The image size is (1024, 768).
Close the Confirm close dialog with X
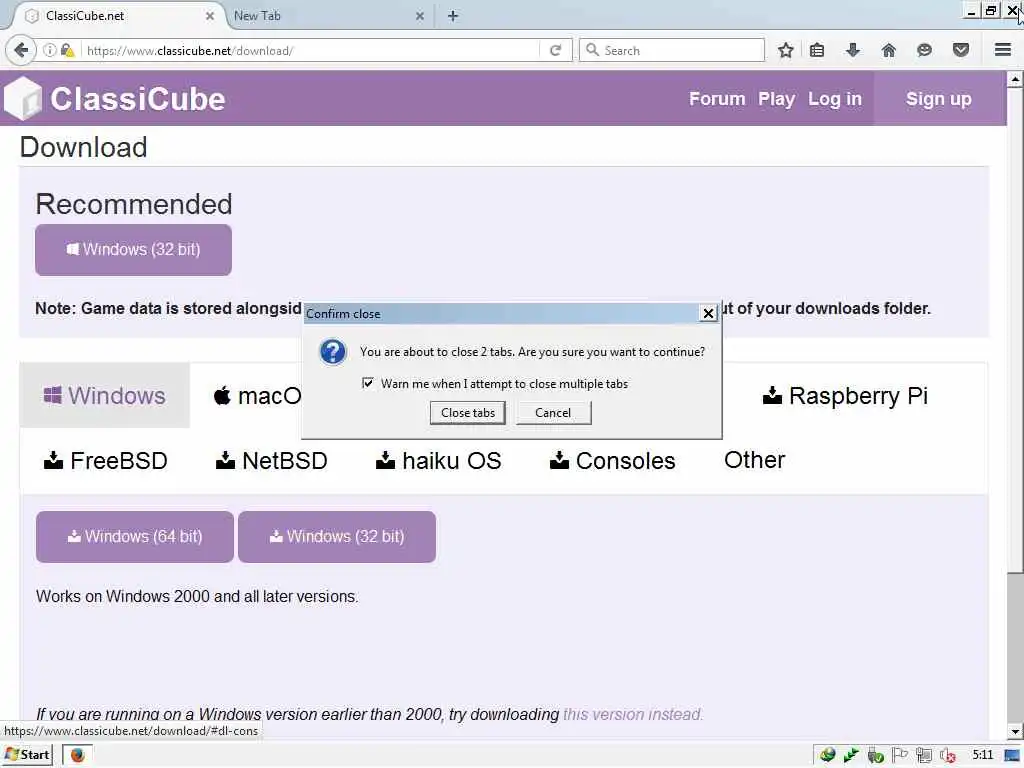point(708,314)
